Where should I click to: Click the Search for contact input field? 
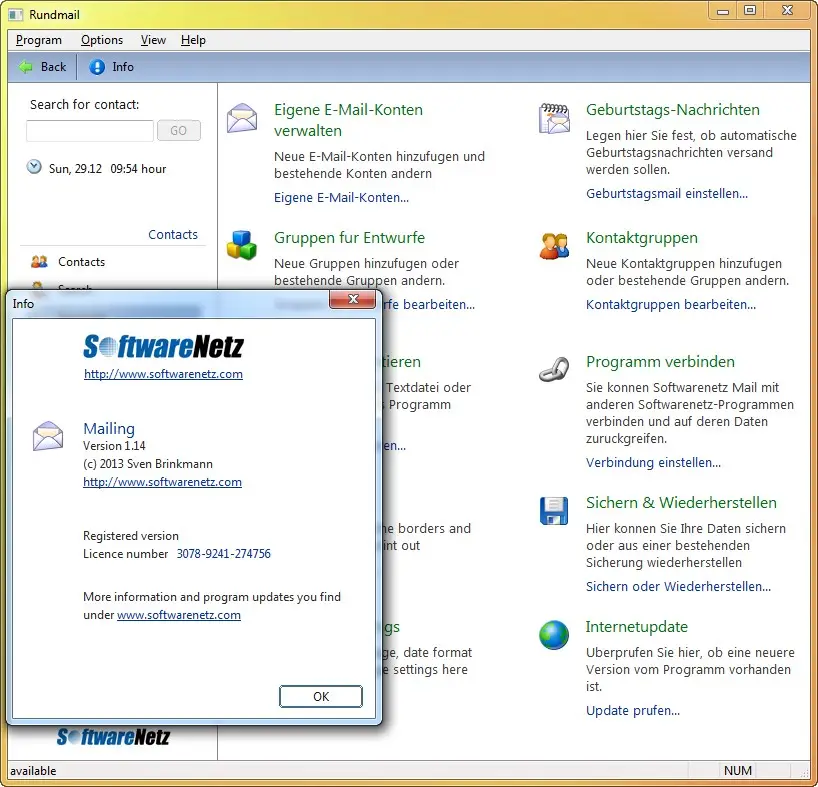(90, 130)
